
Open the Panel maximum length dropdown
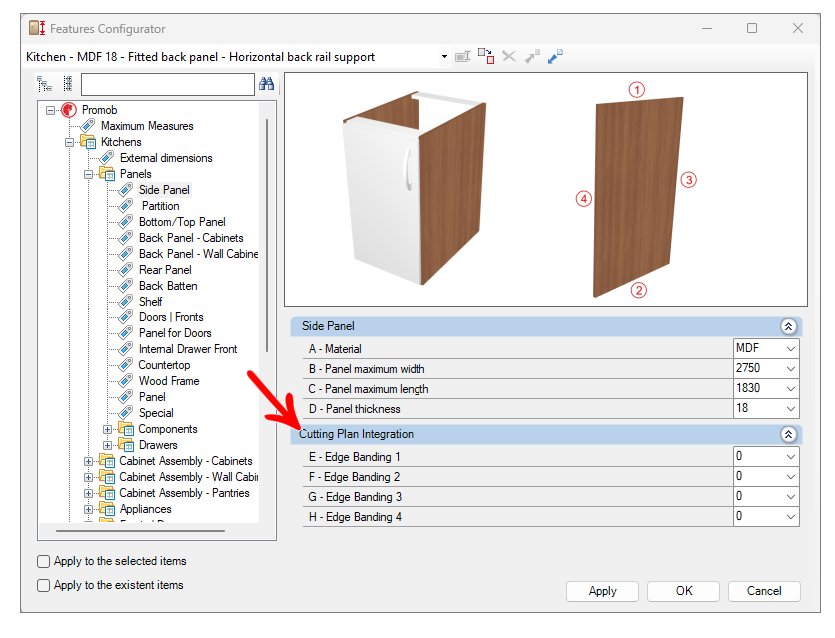(791, 389)
